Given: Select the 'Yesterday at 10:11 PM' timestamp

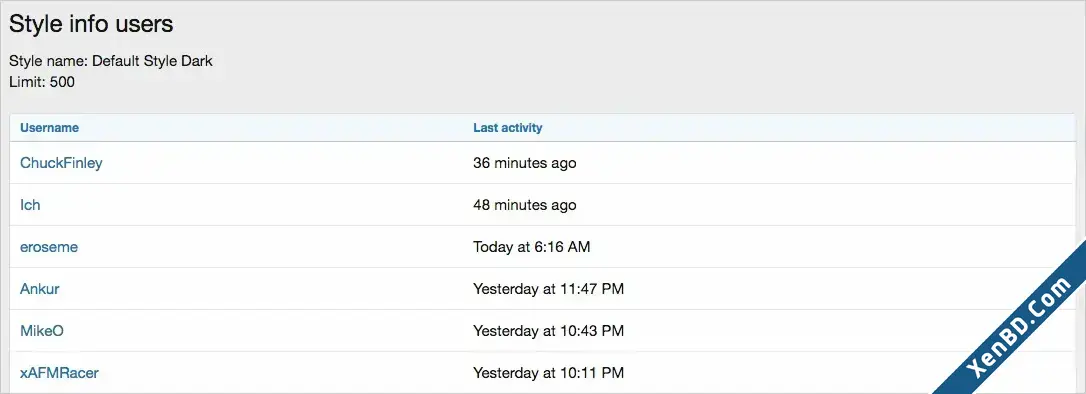Looking at the screenshot, I should click(549, 373).
